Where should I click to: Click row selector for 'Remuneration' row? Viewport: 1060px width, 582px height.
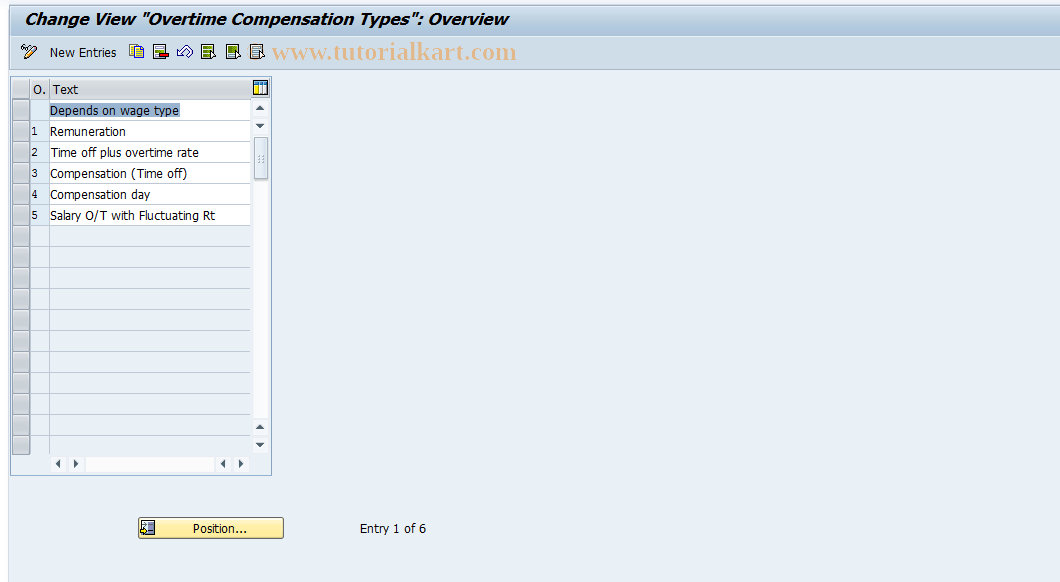[x=21, y=131]
